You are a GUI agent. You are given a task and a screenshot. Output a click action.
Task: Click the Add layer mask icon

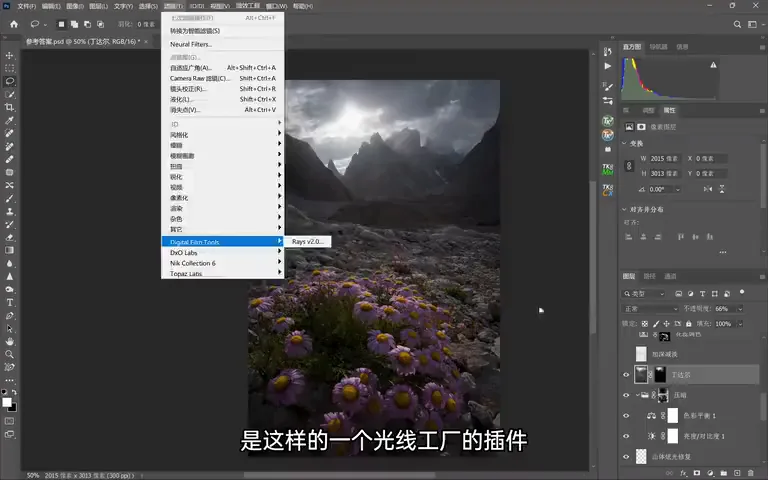tap(696, 473)
